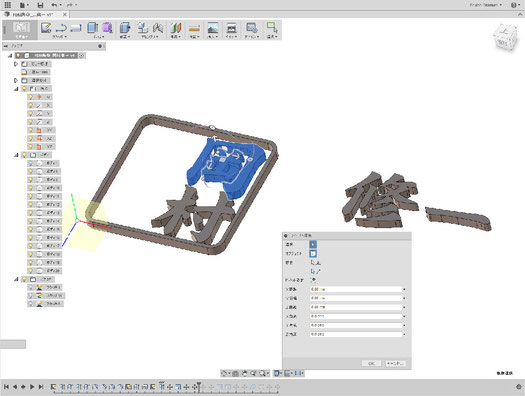Screen dimensions: 525x396
Task: Toggle lightbulb visibility of the Origin folder
Action: pyautogui.click(x=24, y=89)
